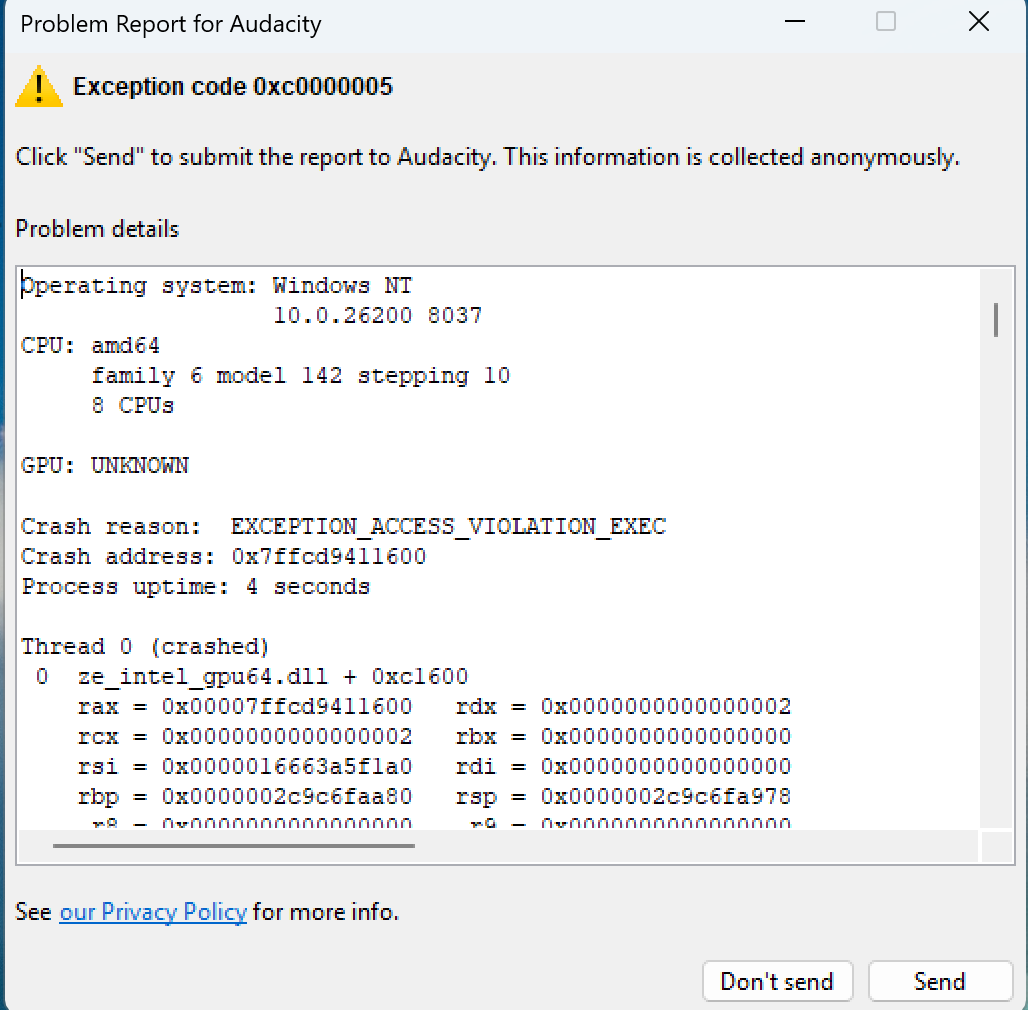Viewport: 1028px width, 1010px height.
Task: Click the Exception code 0xc0000005 heading
Action: (x=233, y=87)
